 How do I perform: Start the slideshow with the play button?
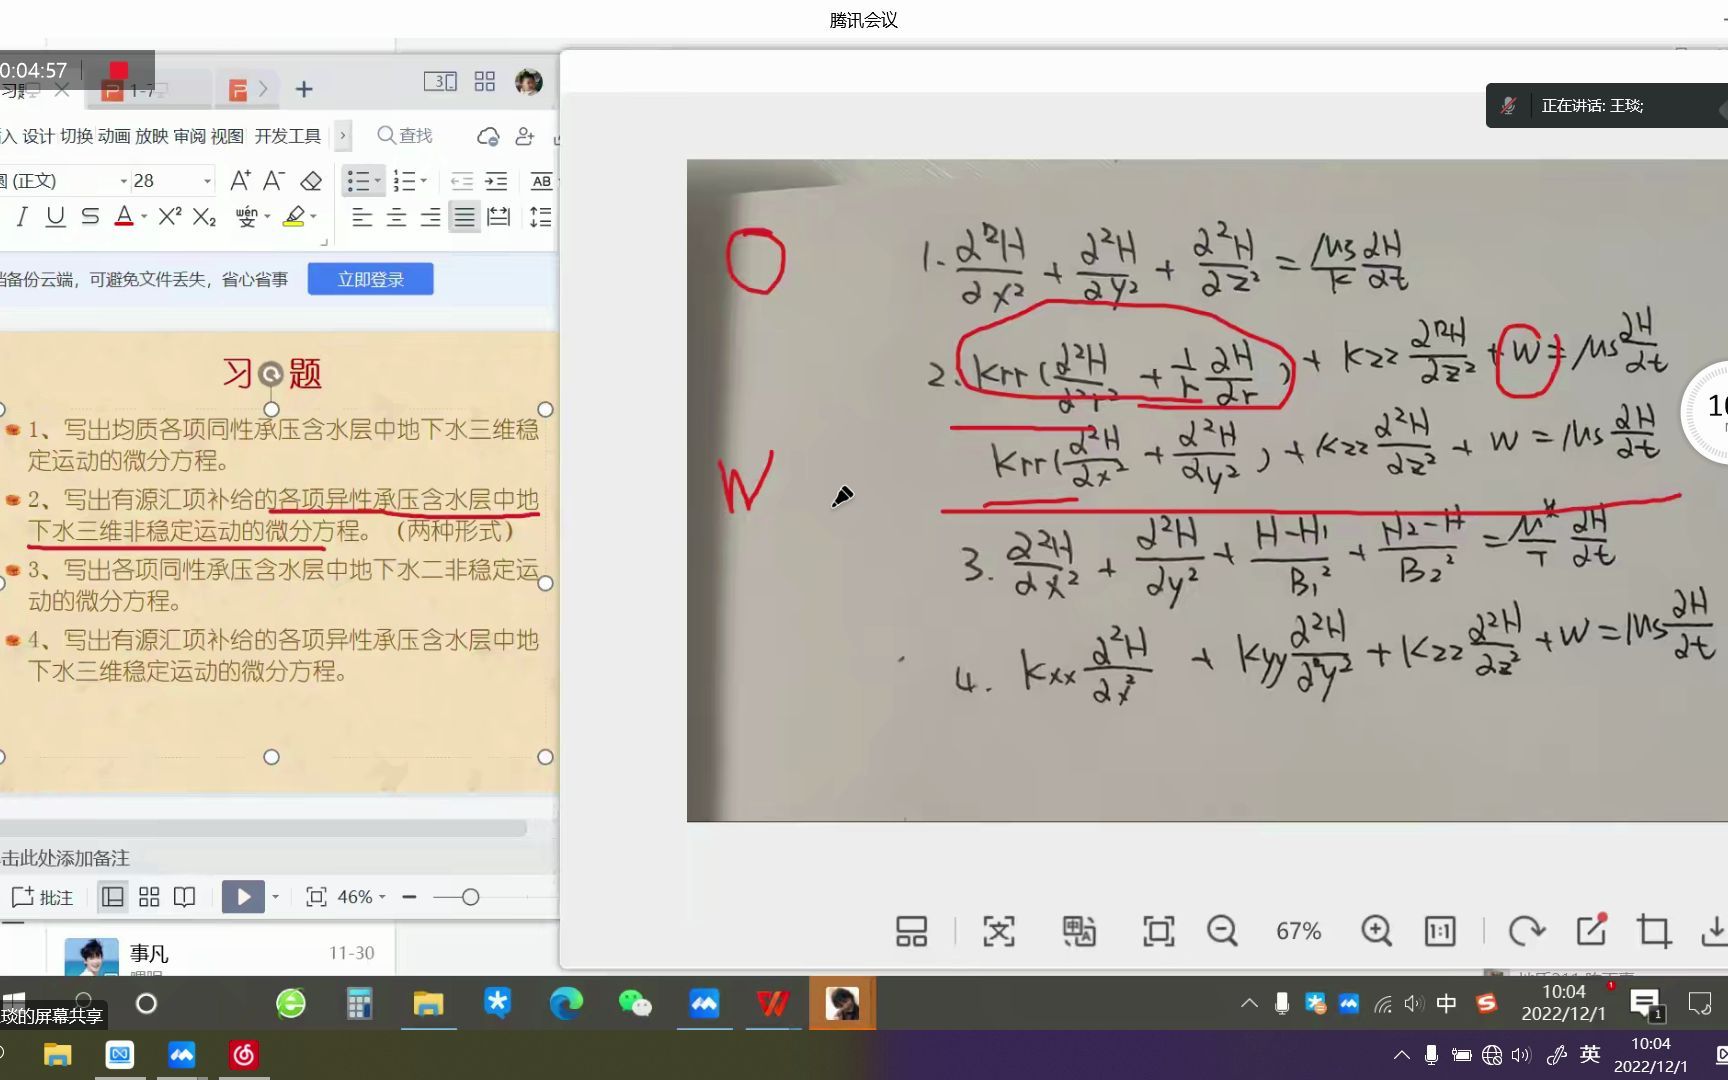tap(243, 897)
